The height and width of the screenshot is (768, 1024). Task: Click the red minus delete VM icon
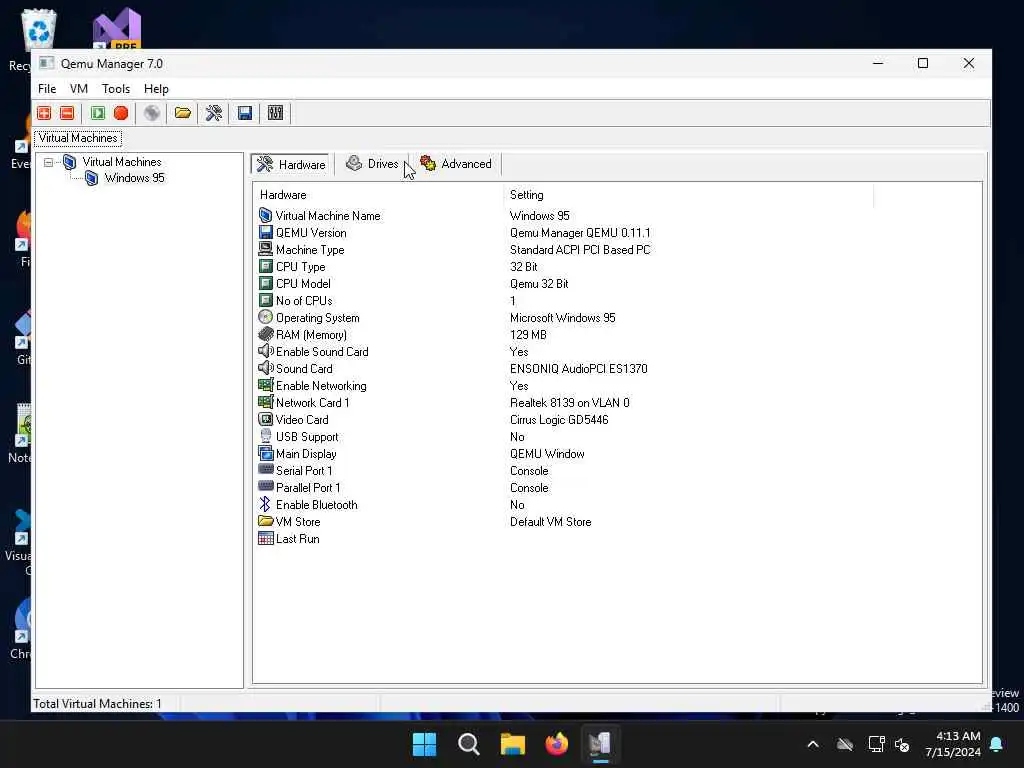click(x=67, y=113)
